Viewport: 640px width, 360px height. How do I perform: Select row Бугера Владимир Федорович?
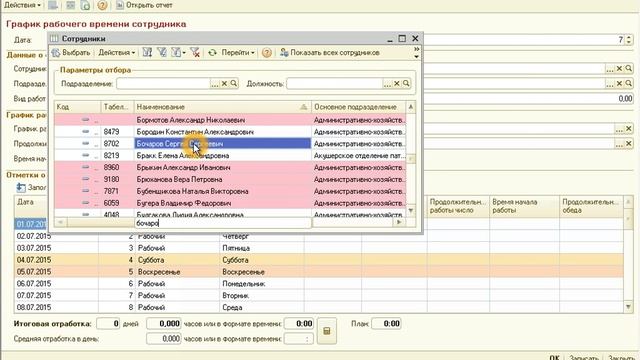(x=231, y=203)
